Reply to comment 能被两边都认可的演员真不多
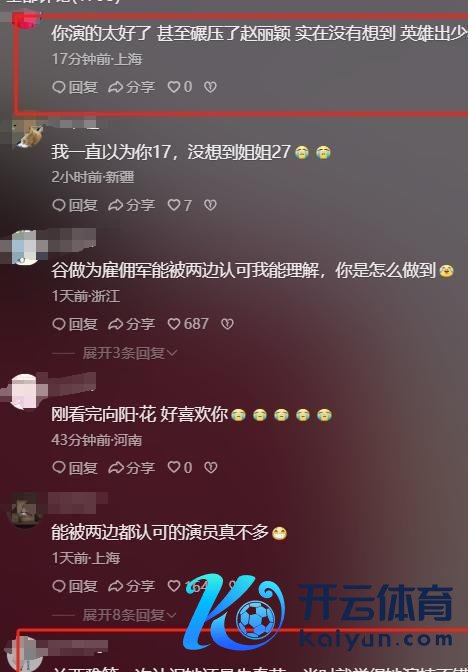468x672 pixels. click(x=75, y=585)
